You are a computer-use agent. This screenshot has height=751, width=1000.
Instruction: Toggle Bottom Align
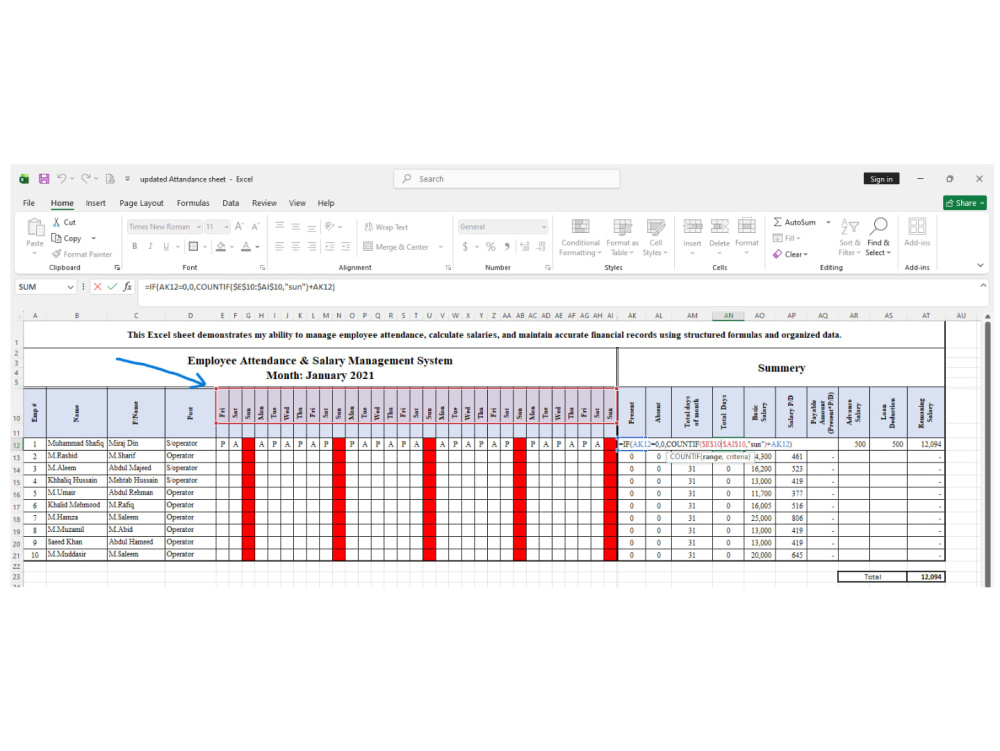(x=312, y=226)
